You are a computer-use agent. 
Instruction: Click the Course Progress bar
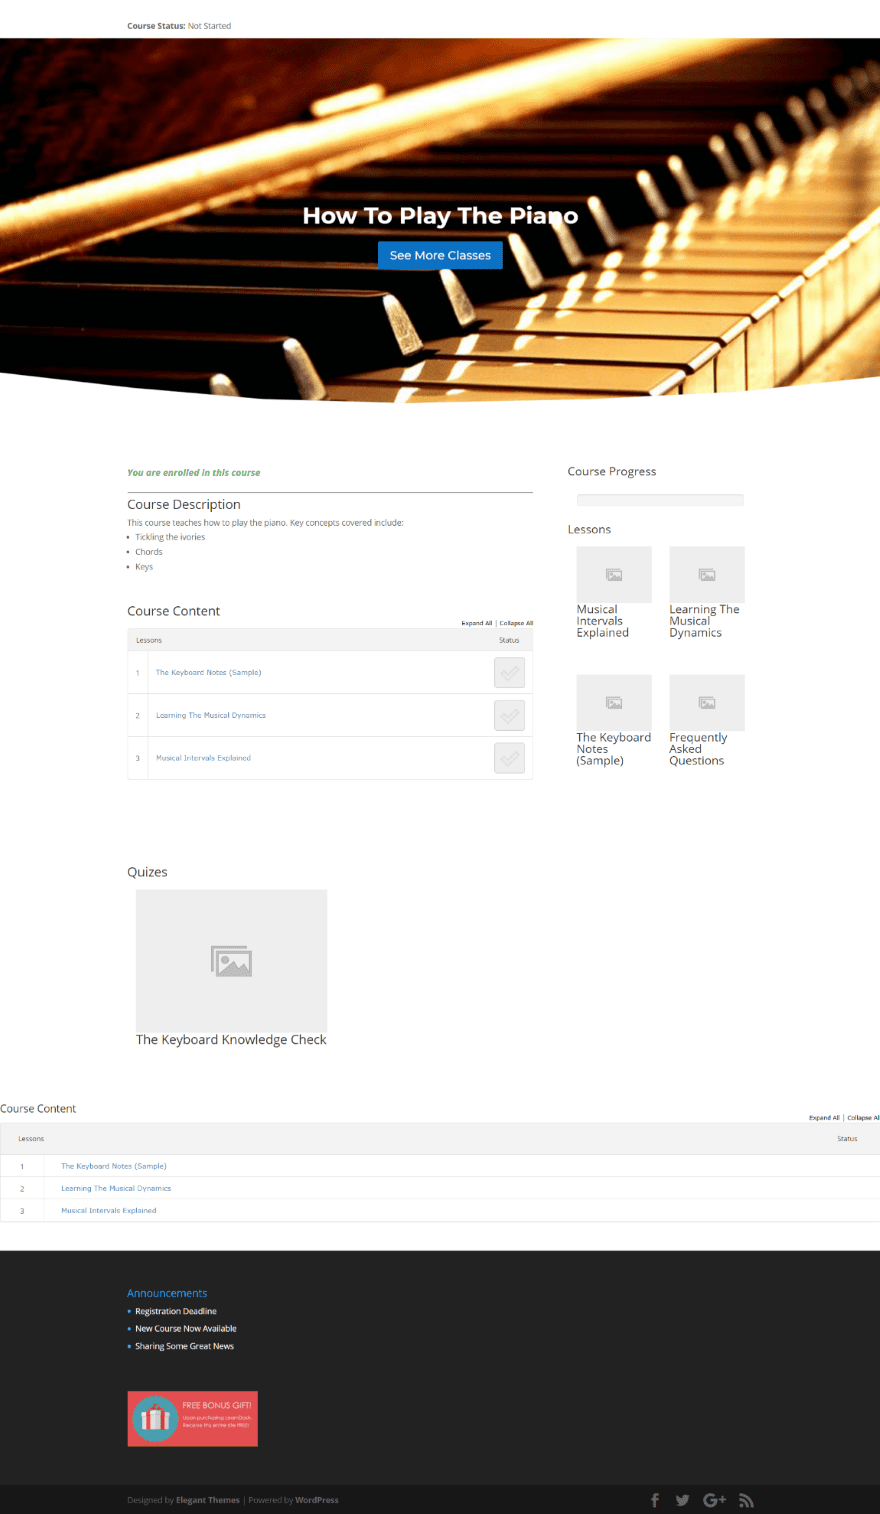point(660,500)
